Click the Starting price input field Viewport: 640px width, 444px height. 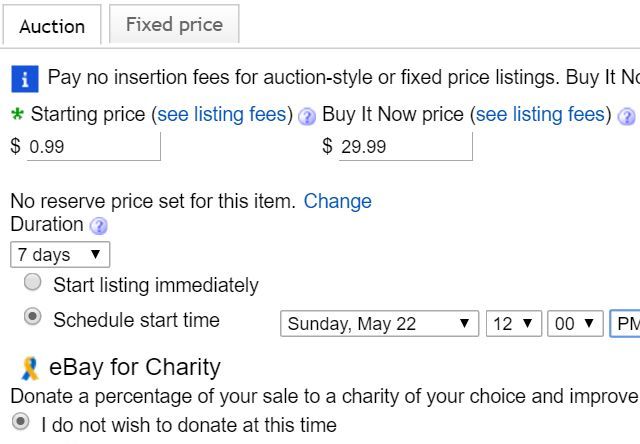[x=93, y=146]
